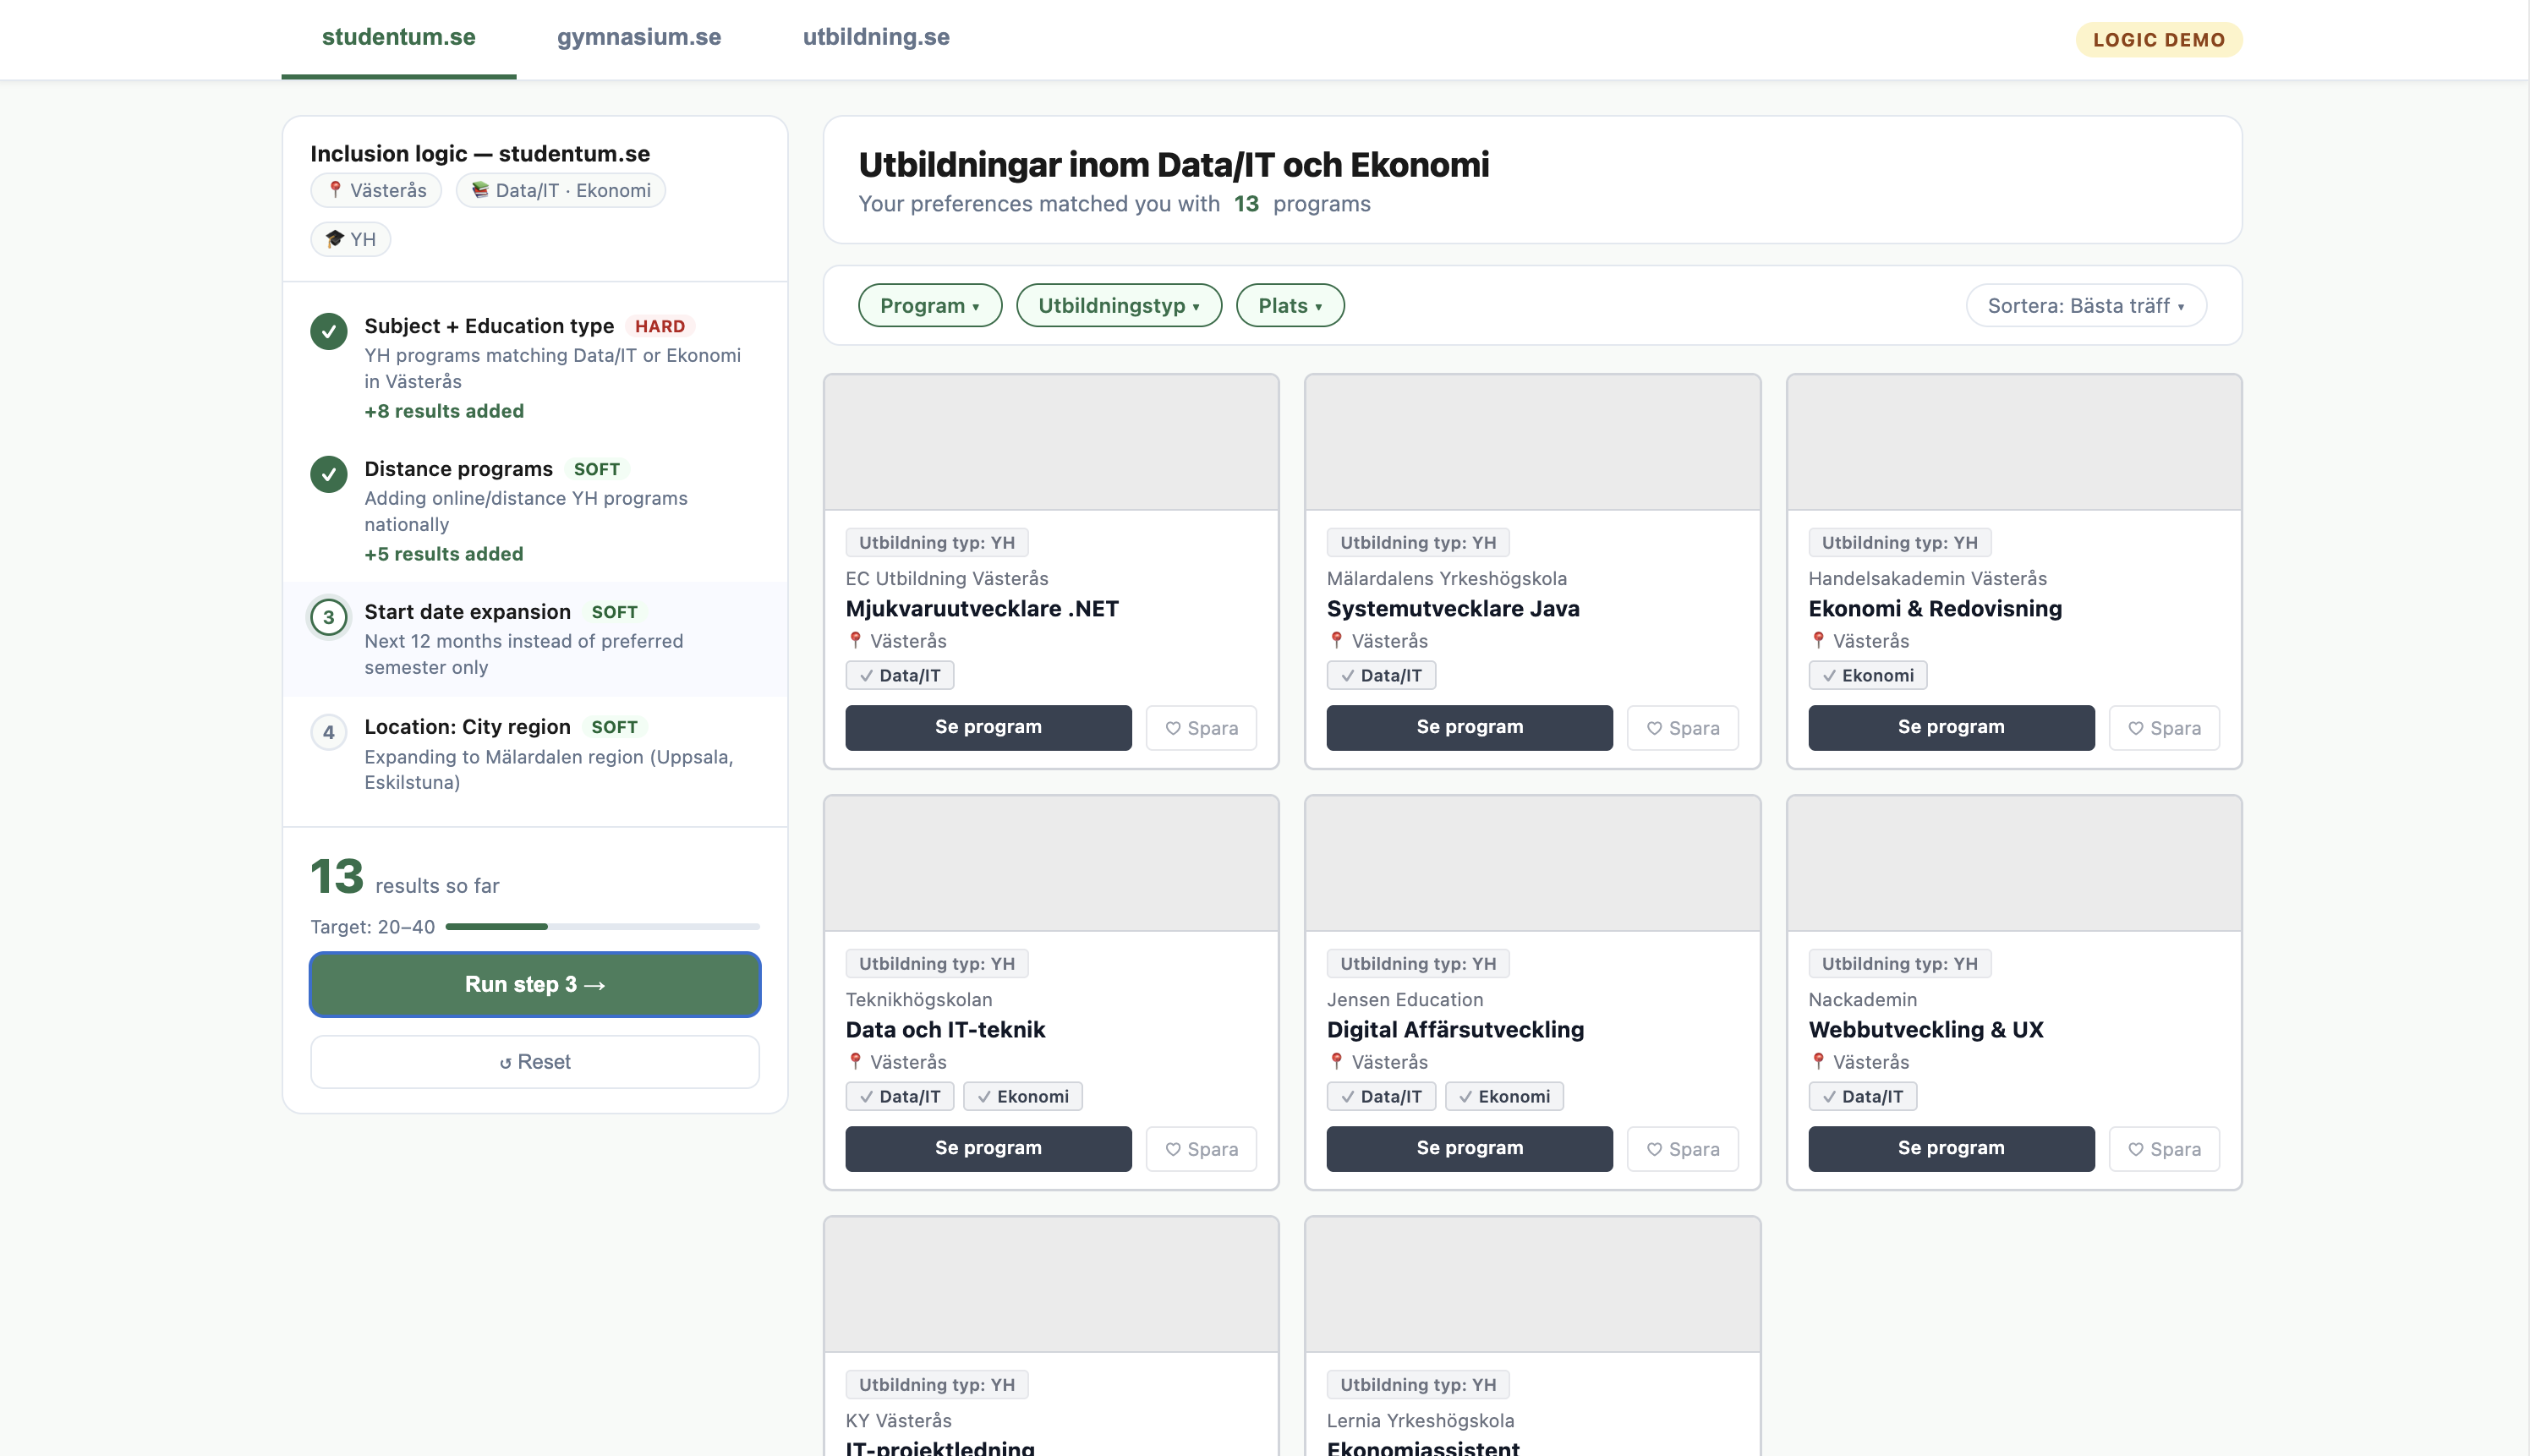Select step 4 number circle icon
The width and height of the screenshot is (2530, 1456).
(x=328, y=732)
